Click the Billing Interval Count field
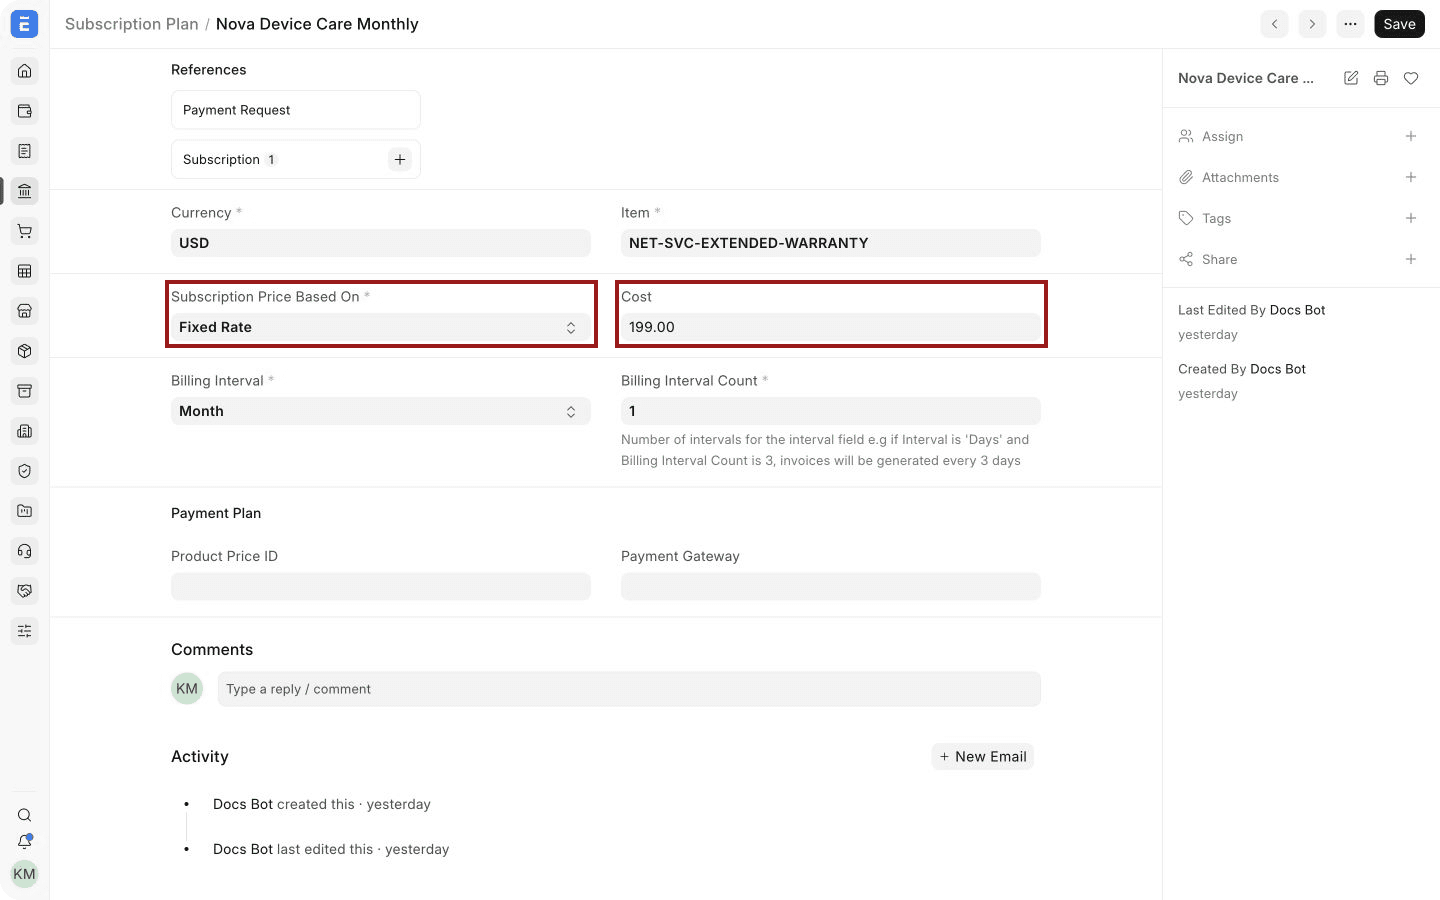The image size is (1440, 900). [831, 411]
